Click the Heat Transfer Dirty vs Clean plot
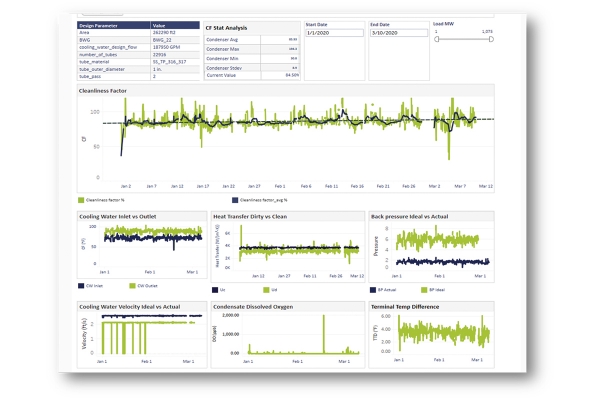Viewport: 600px width, 400px height. pos(298,247)
